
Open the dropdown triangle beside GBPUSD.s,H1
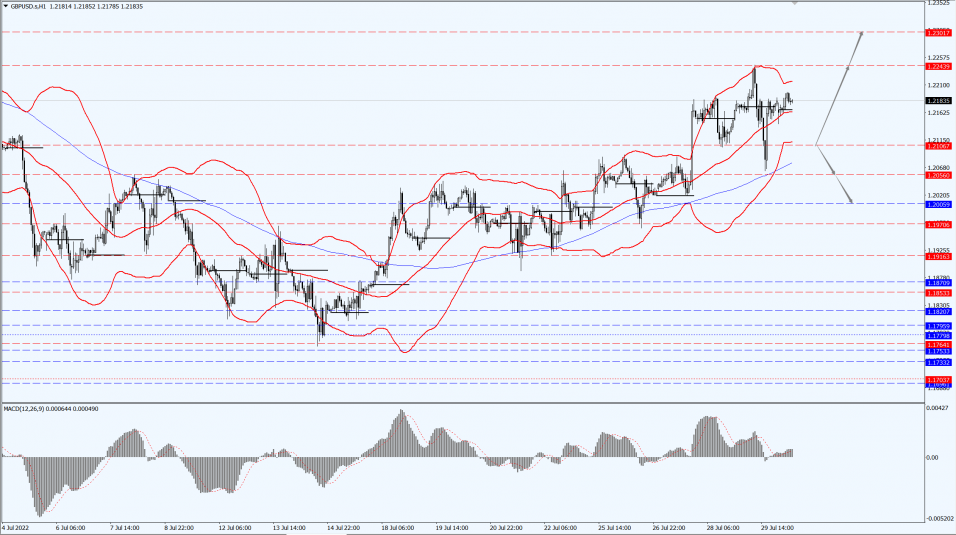5,6
